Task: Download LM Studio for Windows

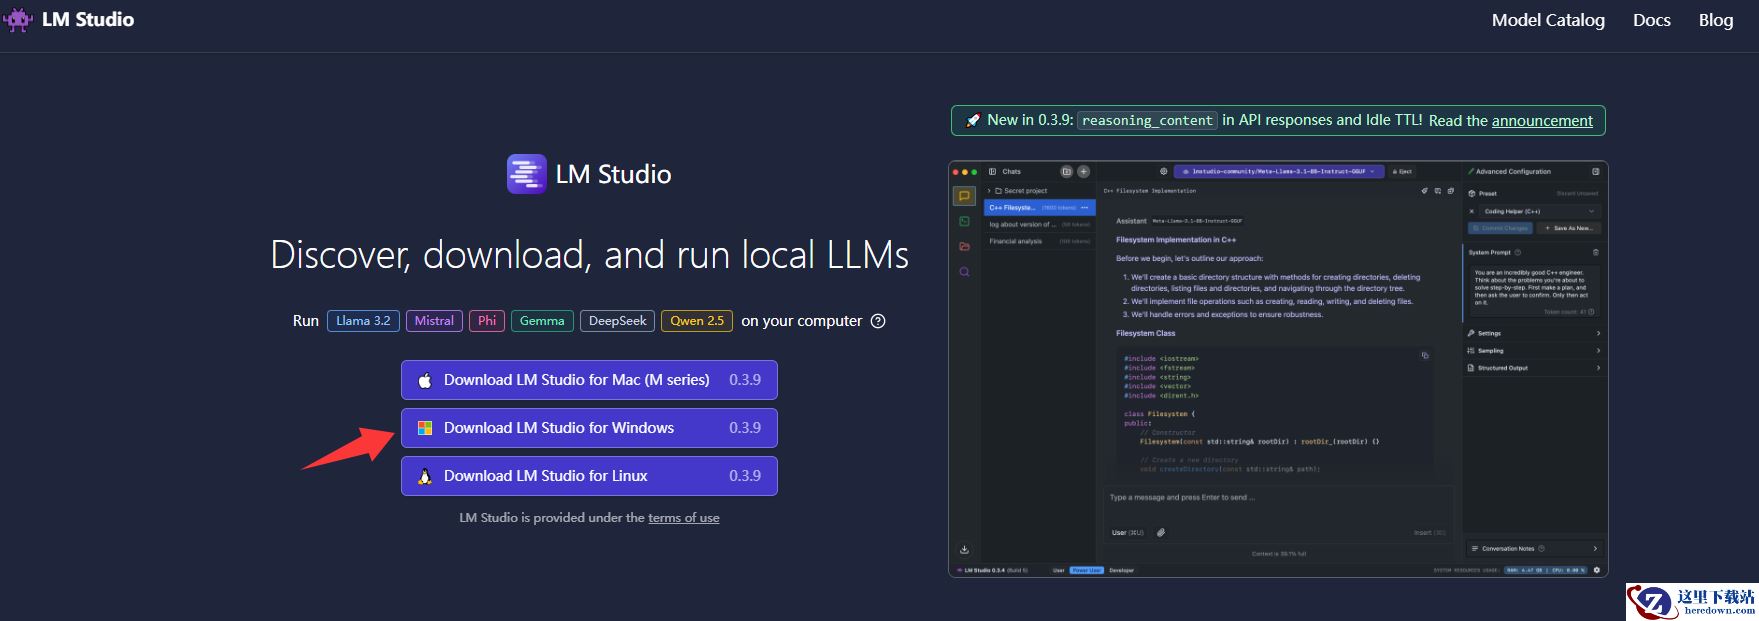Action: click(x=589, y=428)
